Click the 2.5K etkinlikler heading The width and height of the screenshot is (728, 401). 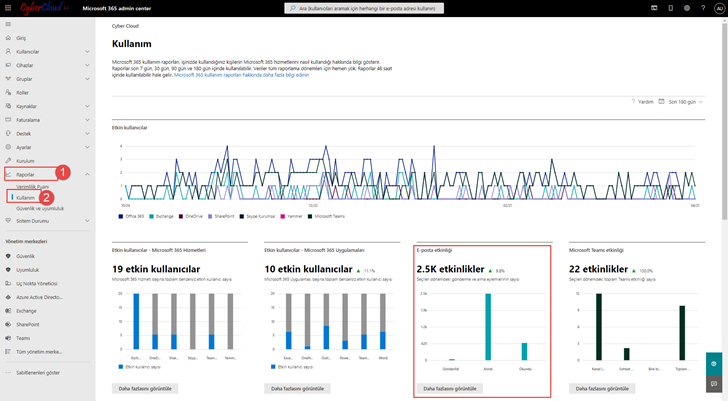tap(450, 269)
